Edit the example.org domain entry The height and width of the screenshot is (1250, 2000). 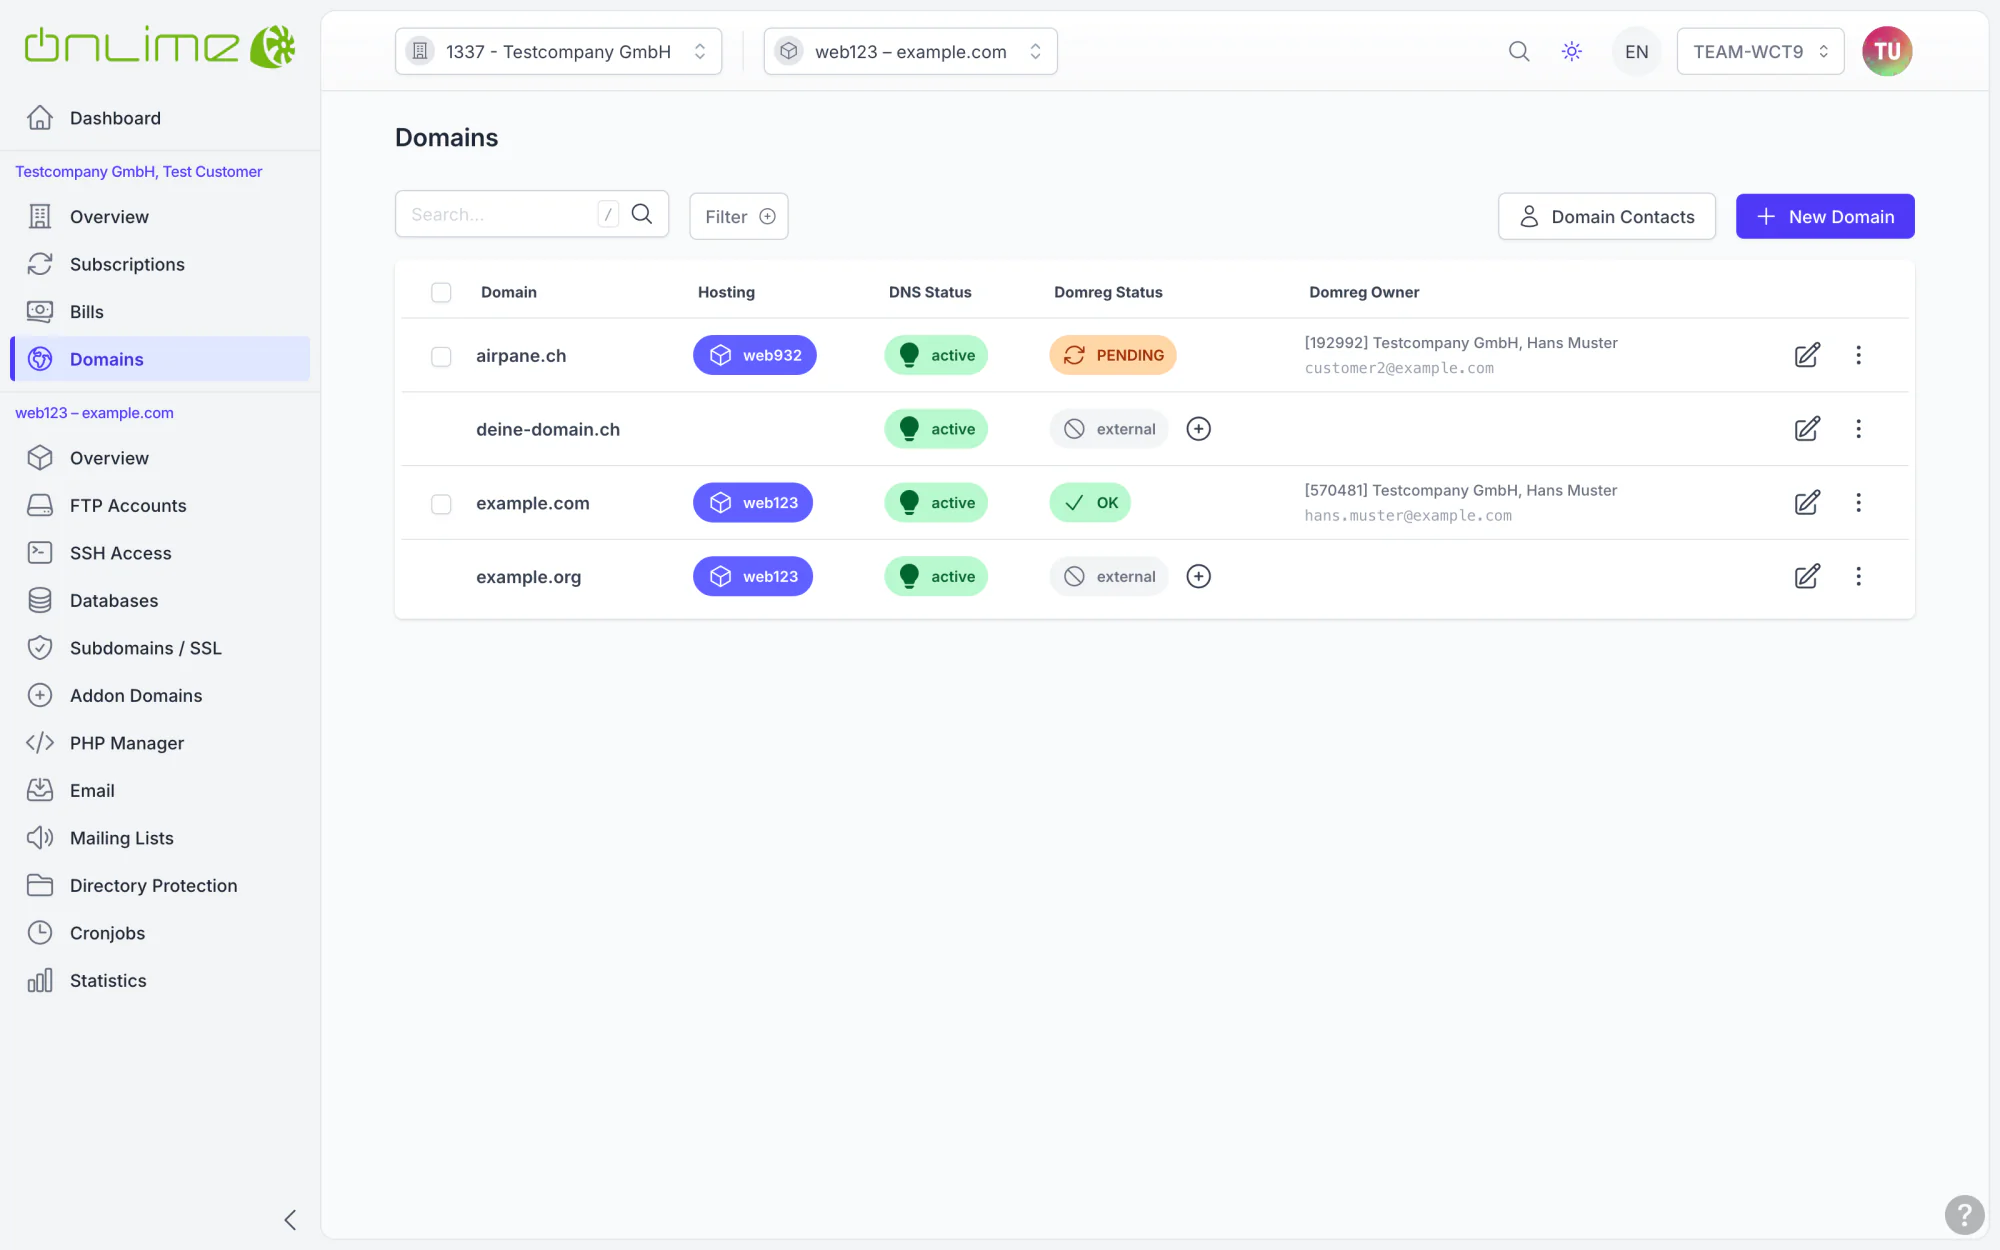[x=1807, y=576]
